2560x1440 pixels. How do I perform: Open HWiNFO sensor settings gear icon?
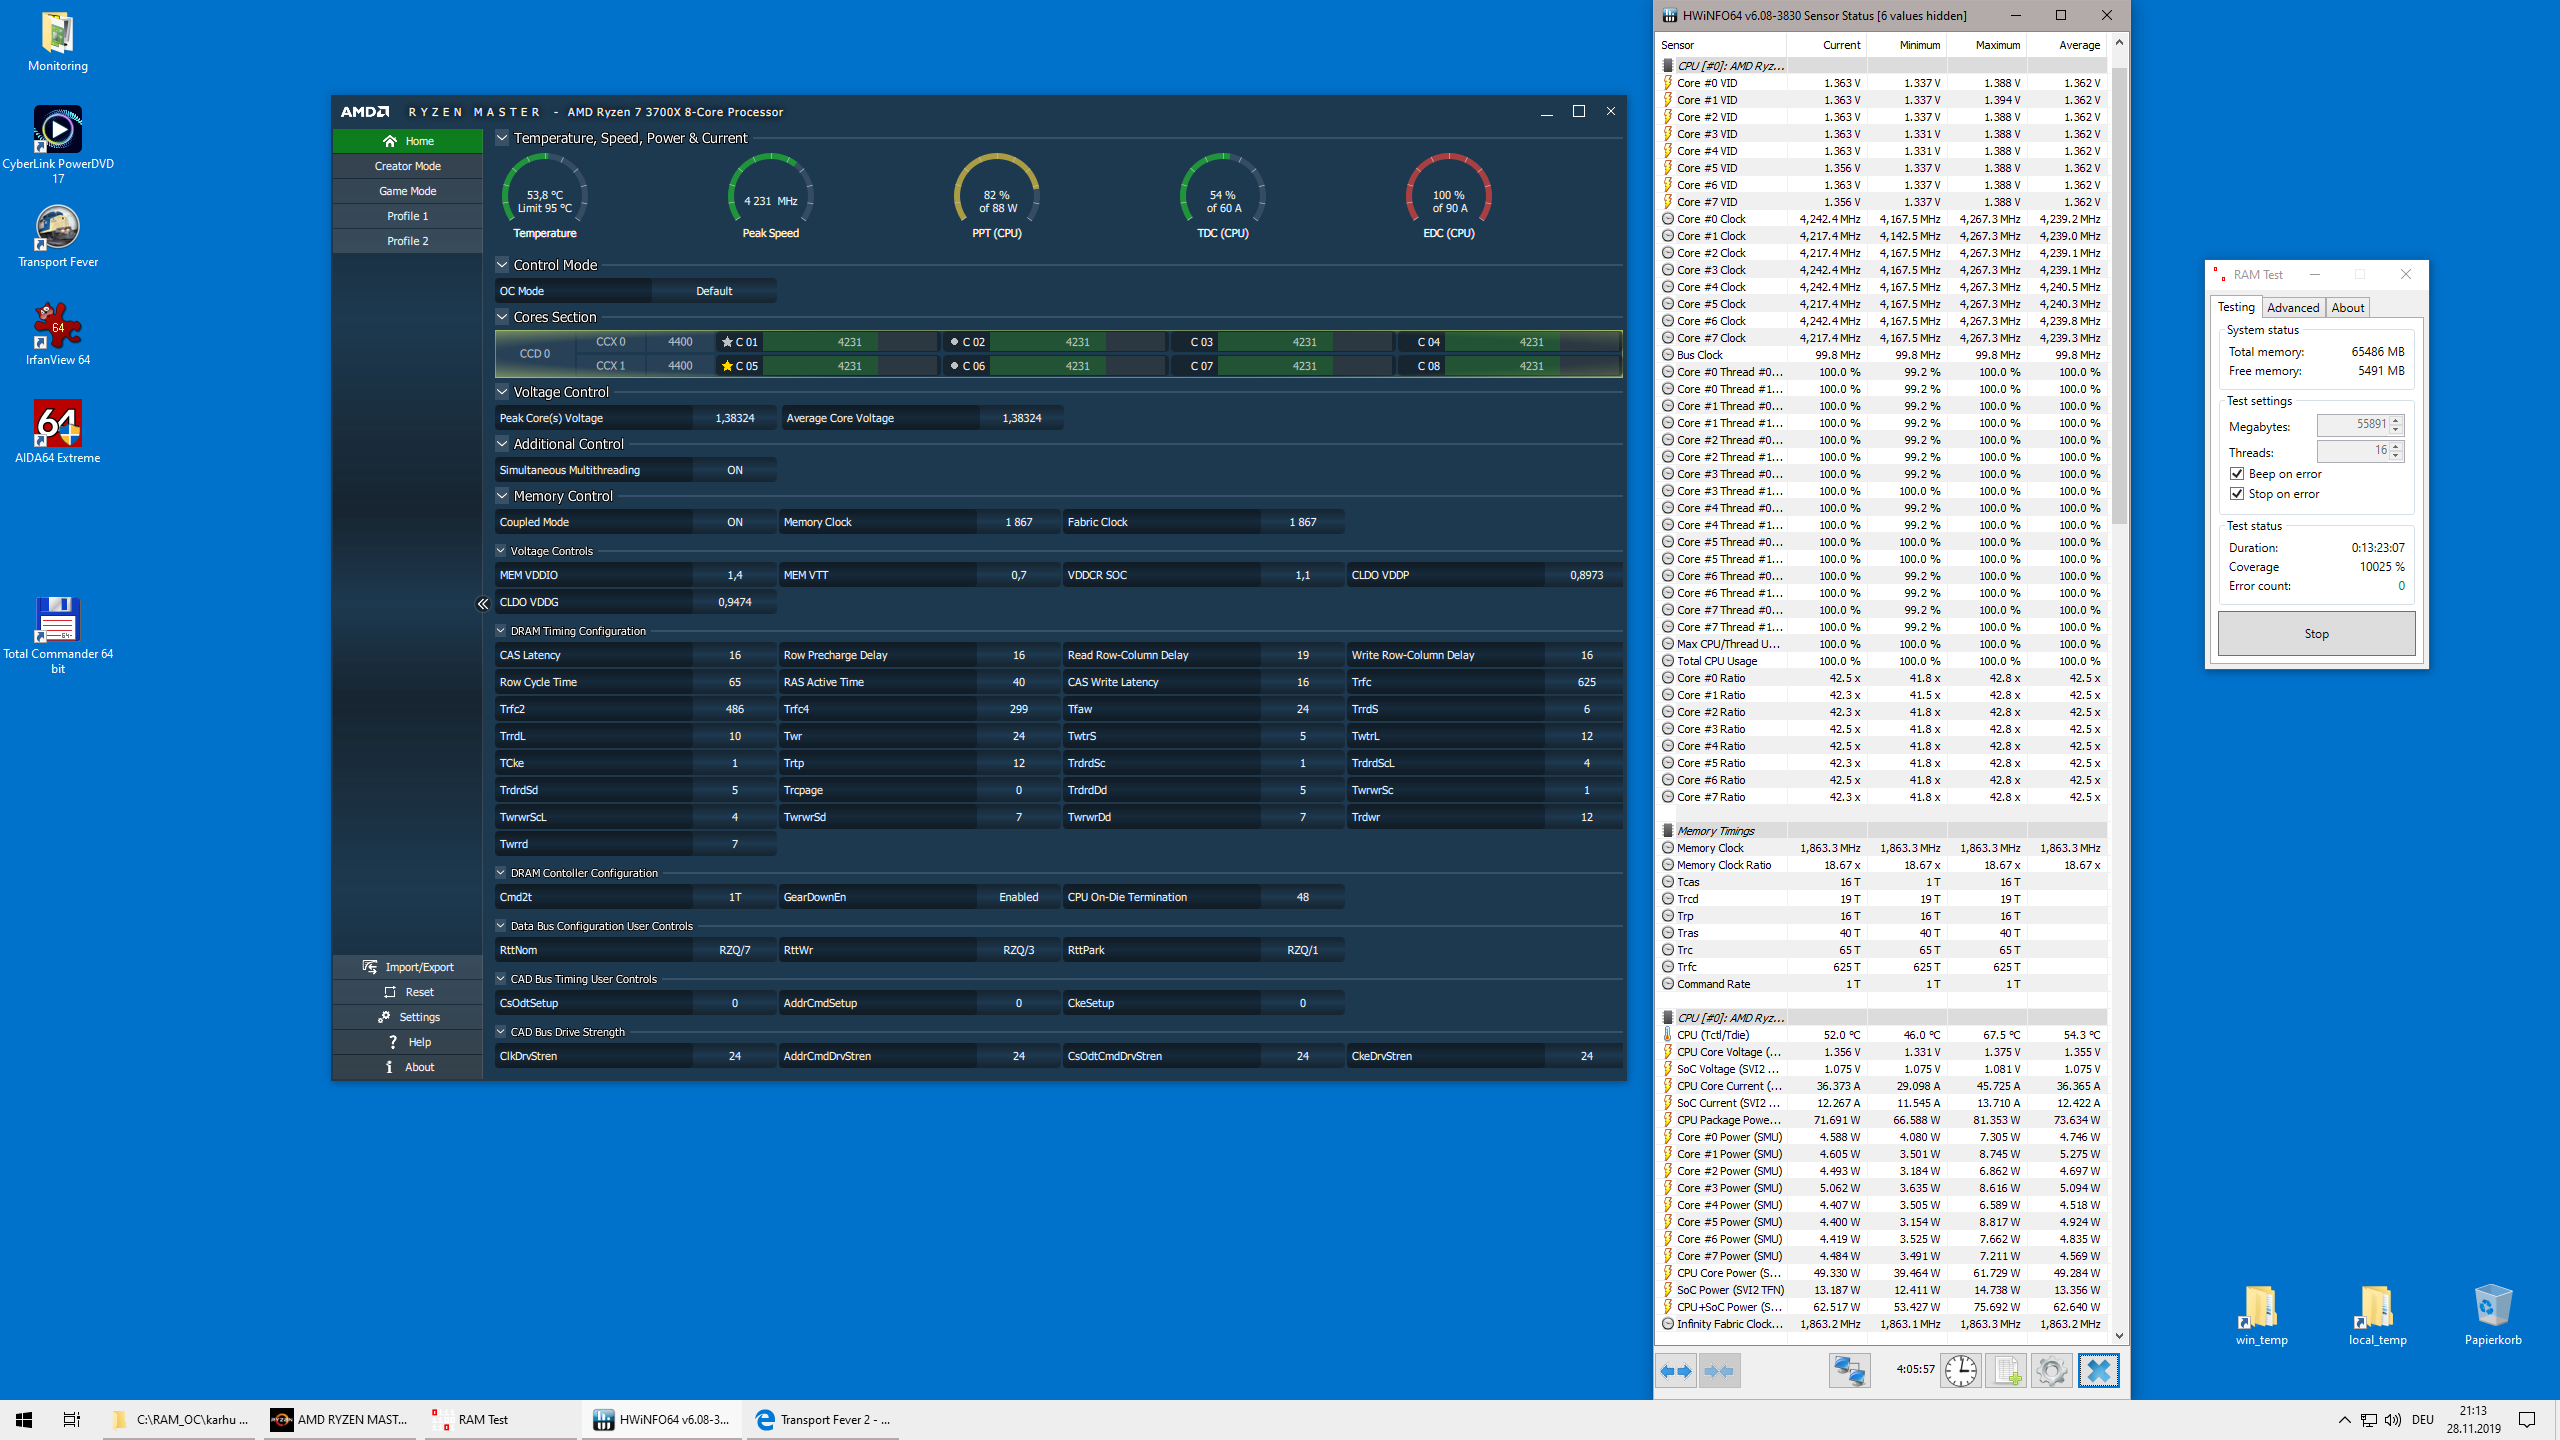2051,1371
